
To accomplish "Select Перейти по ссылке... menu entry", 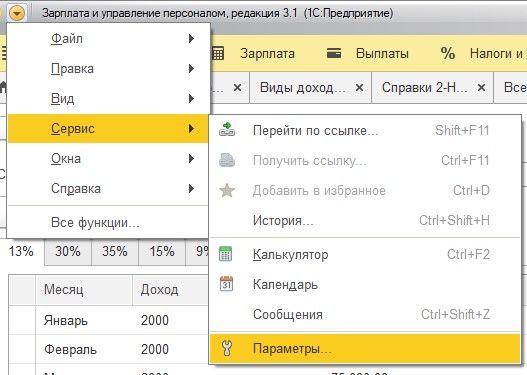I will (365, 130).
